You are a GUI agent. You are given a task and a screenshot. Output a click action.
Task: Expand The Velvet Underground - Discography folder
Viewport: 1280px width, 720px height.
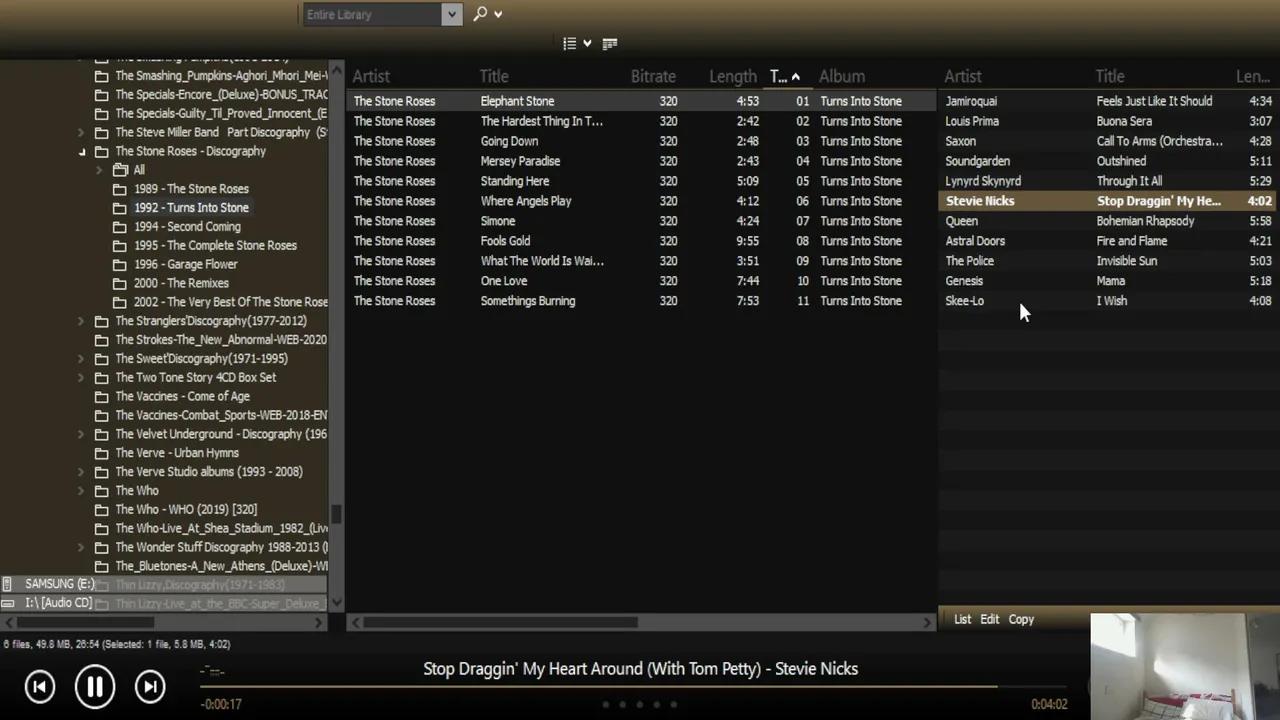point(81,434)
